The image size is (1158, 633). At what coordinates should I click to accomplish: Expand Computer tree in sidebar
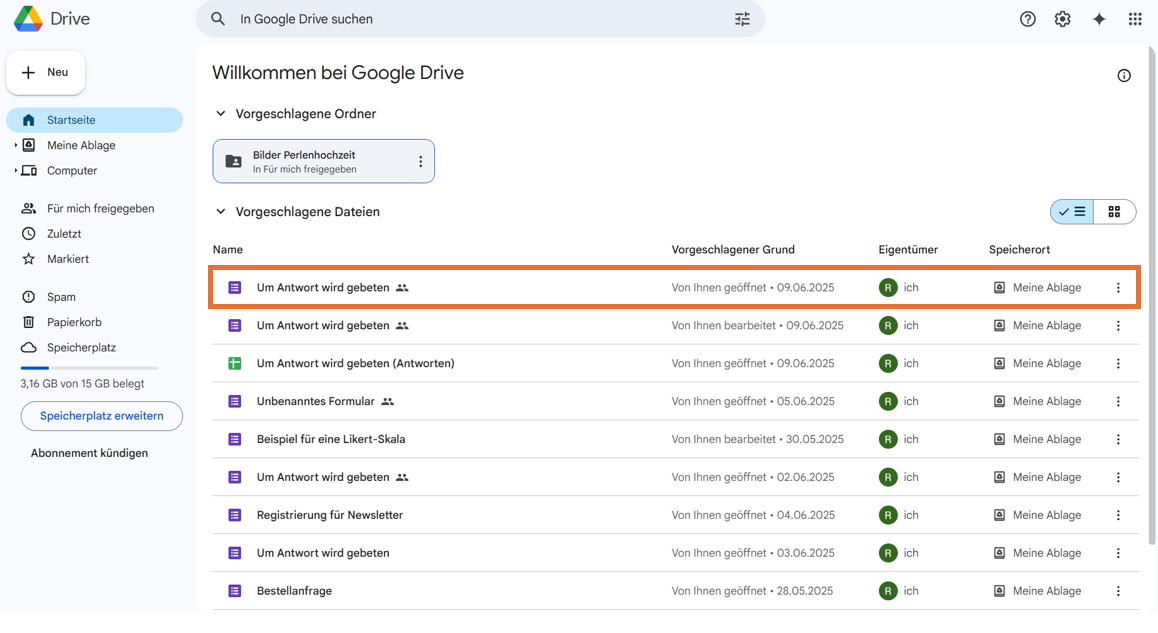[15, 171]
